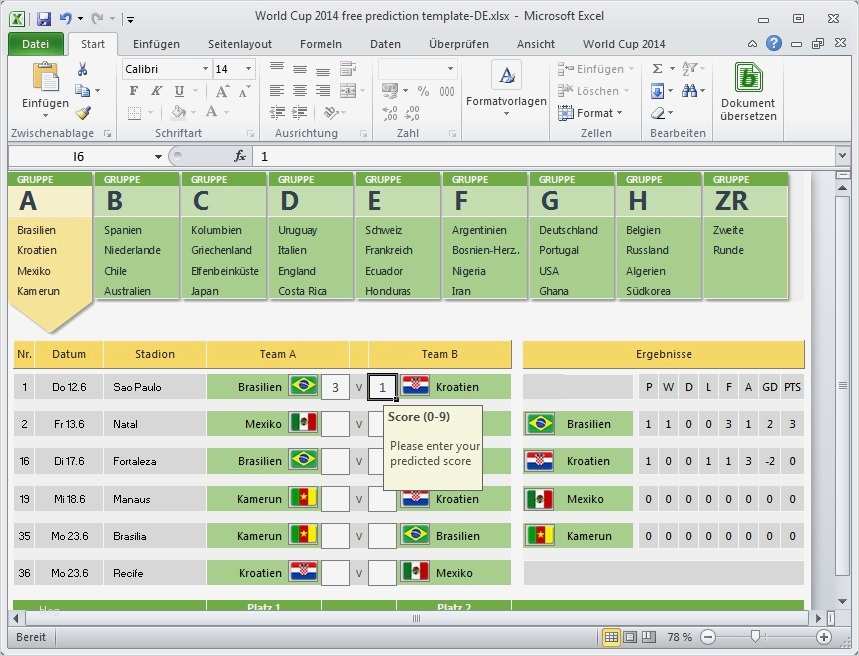Open the font size dropdown

(249, 69)
